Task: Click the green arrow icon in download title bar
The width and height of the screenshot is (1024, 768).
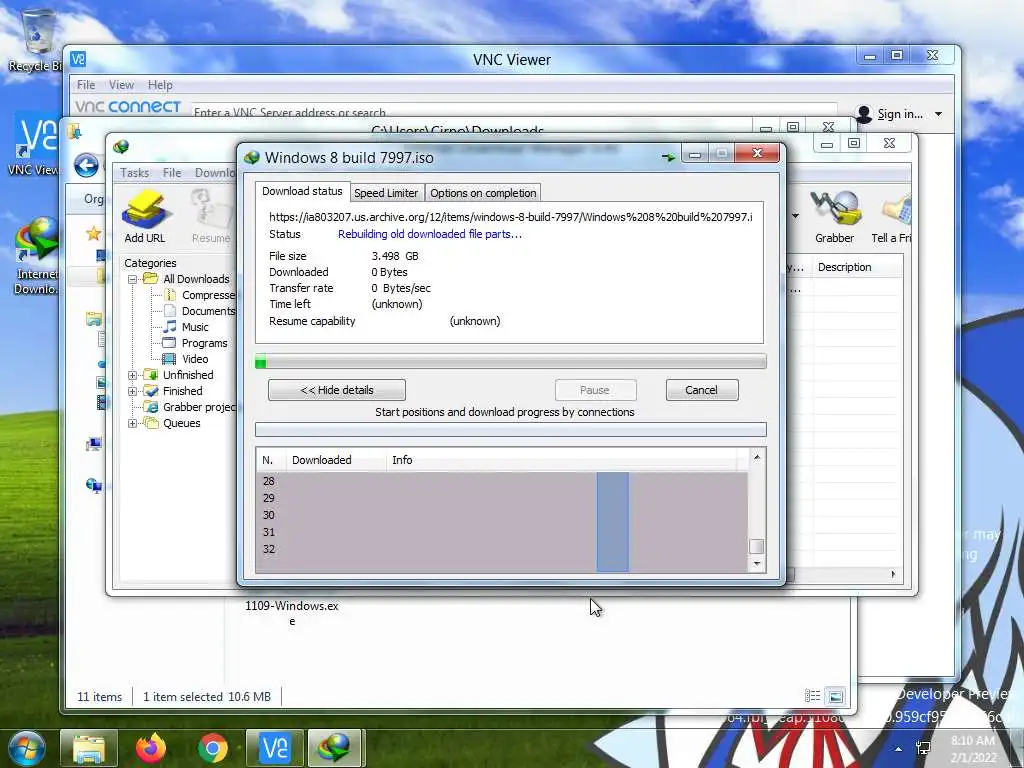Action: (668, 157)
